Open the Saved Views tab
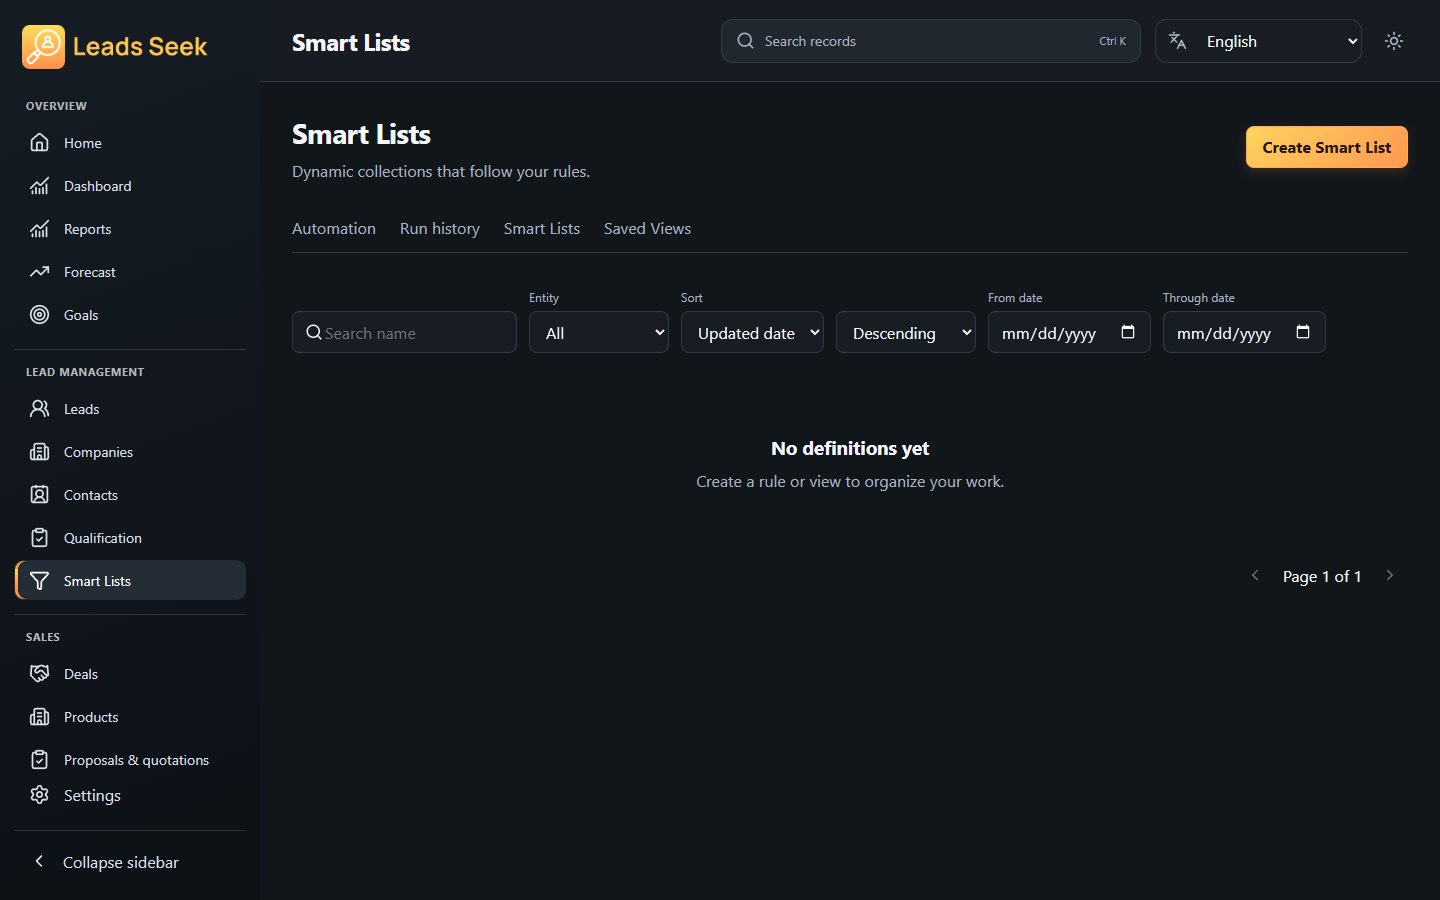1440x900 pixels. pyautogui.click(x=647, y=229)
